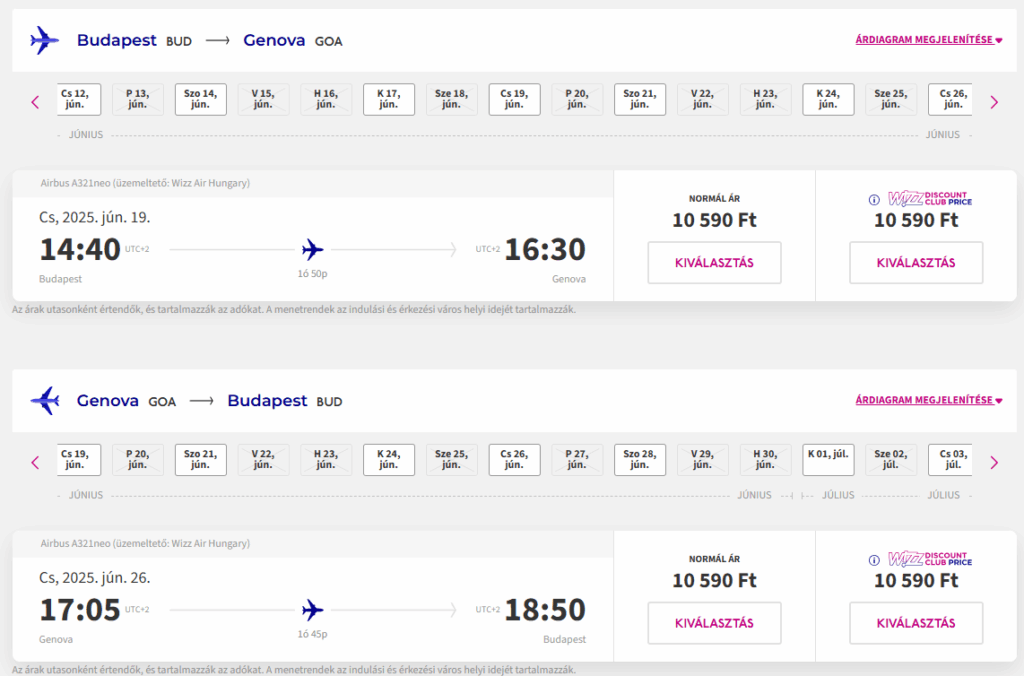Click the return Genova–Budapest airplane icon
Screen dimensions: 1024x676
pos(44,400)
